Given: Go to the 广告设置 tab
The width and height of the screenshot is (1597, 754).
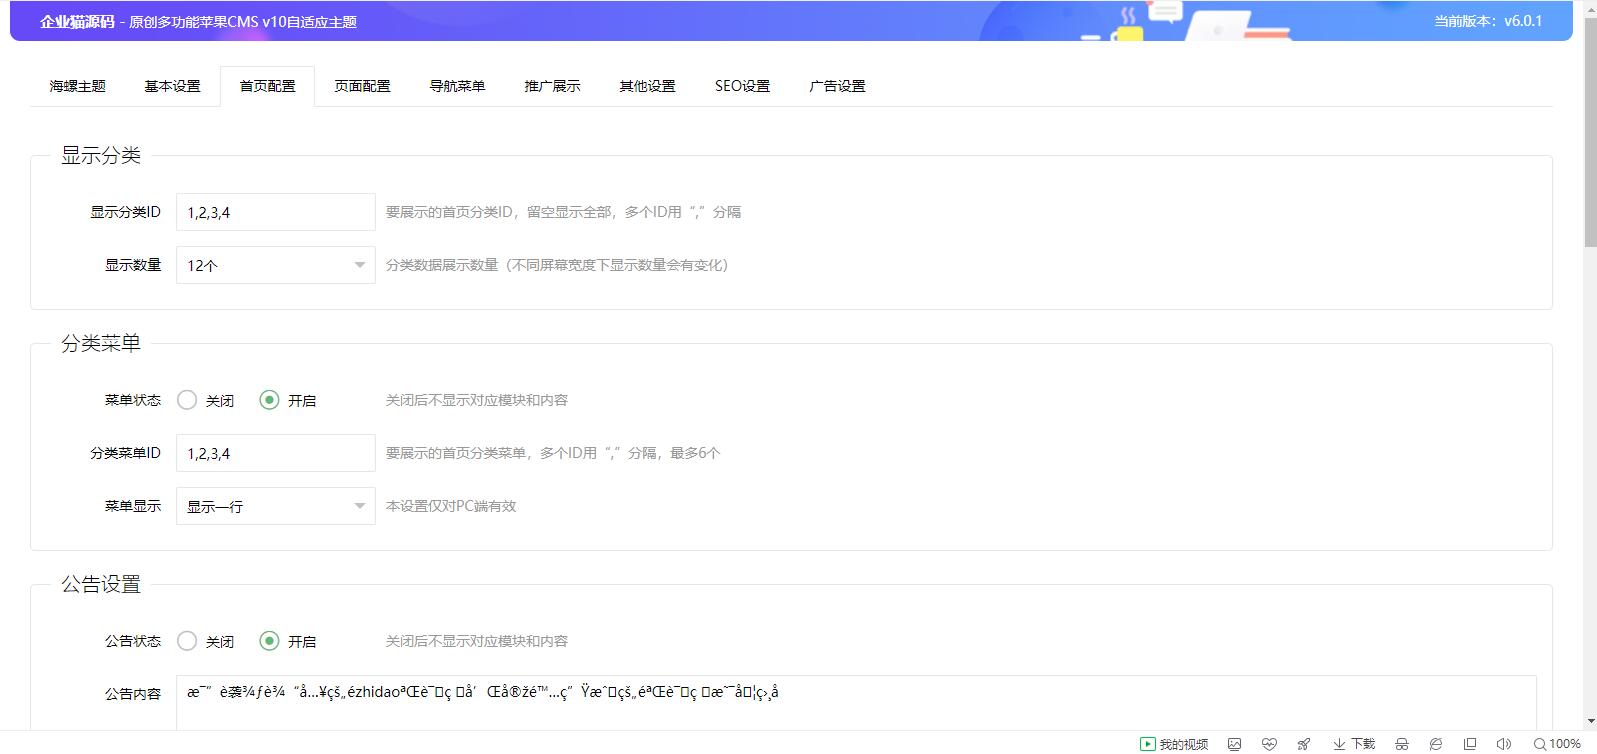Looking at the screenshot, I should 837,86.
